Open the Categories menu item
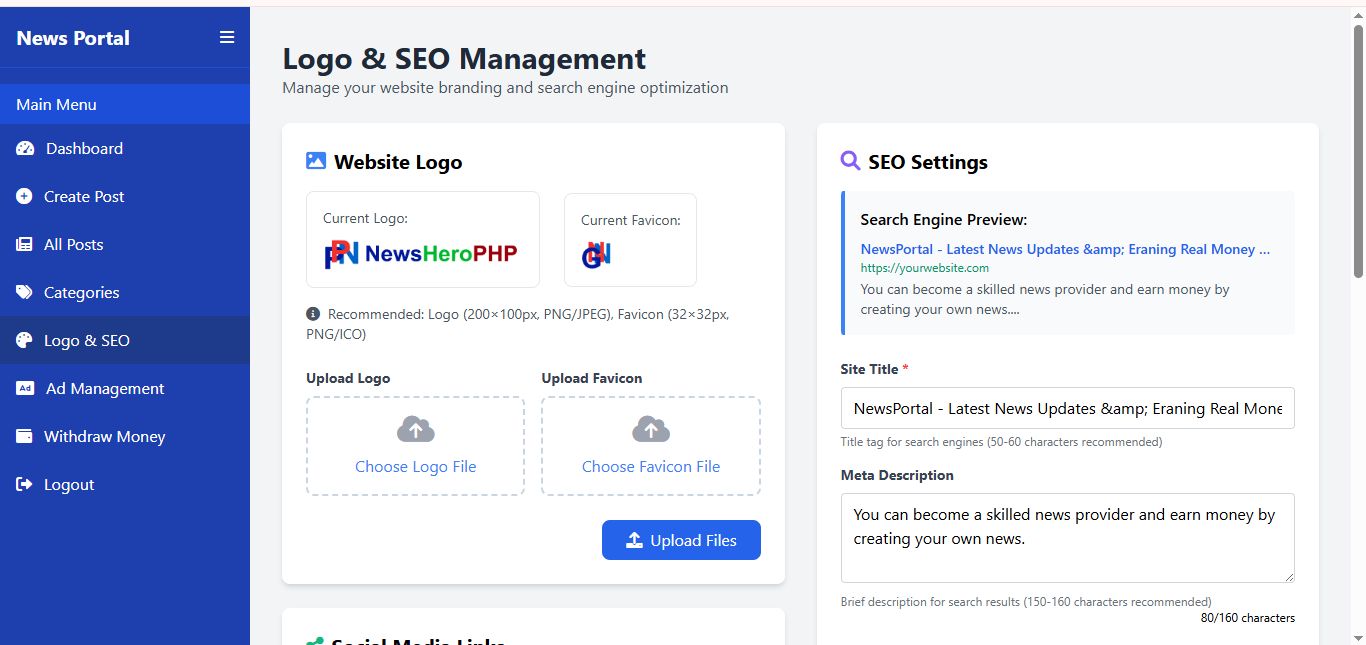The width and height of the screenshot is (1366, 645). (x=81, y=293)
